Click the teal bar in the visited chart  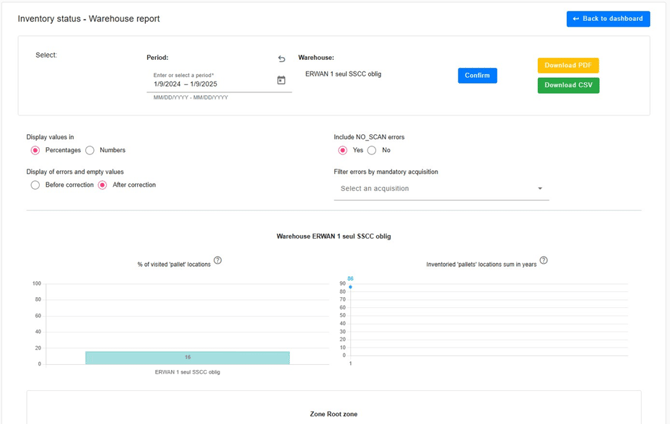coord(187,357)
